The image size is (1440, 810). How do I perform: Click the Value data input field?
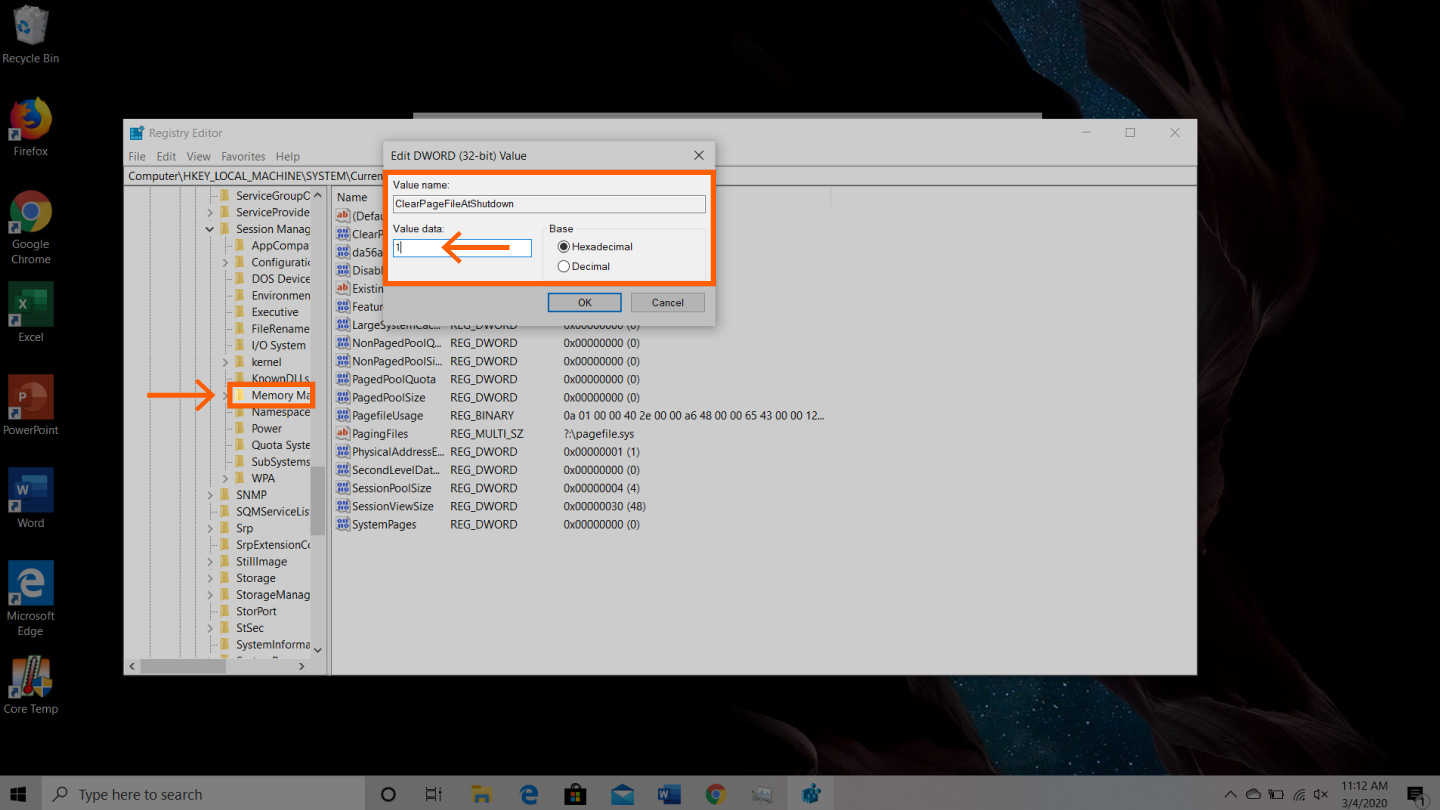pyautogui.click(x=462, y=247)
